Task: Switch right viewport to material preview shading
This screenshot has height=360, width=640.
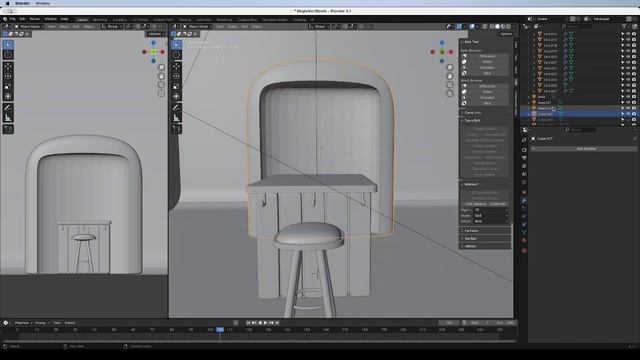Action: click(503, 27)
